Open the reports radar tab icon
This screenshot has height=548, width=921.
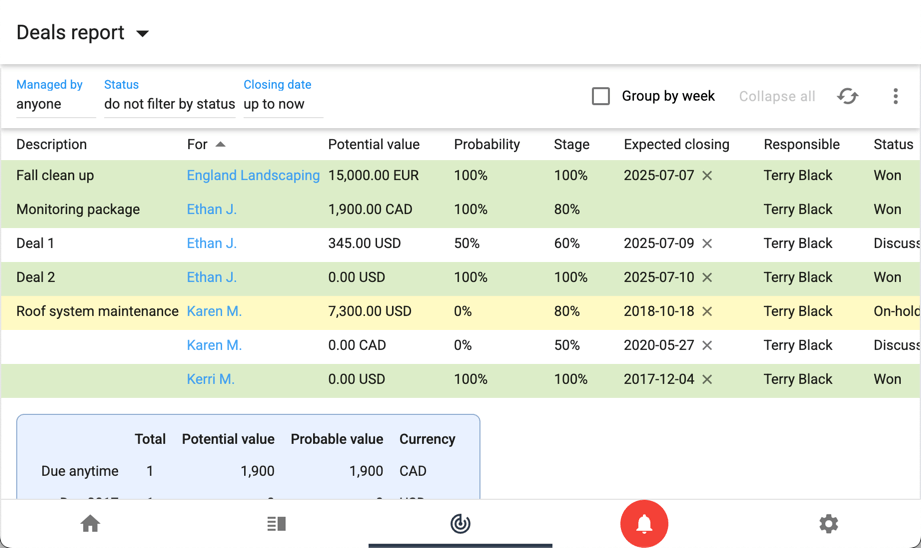460,523
